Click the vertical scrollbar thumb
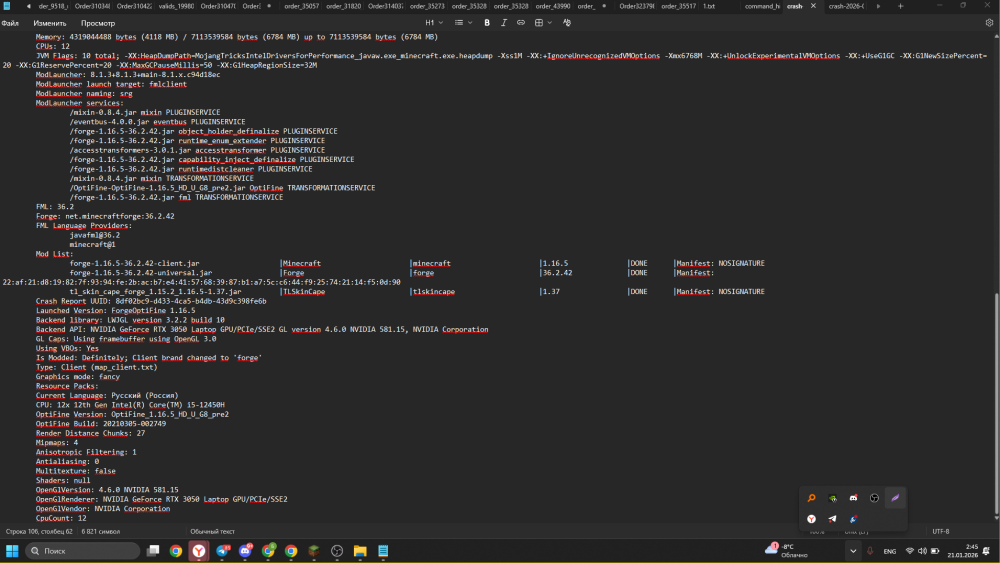The width and height of the screenshot is (1000, 563). [x=996, y=403]
